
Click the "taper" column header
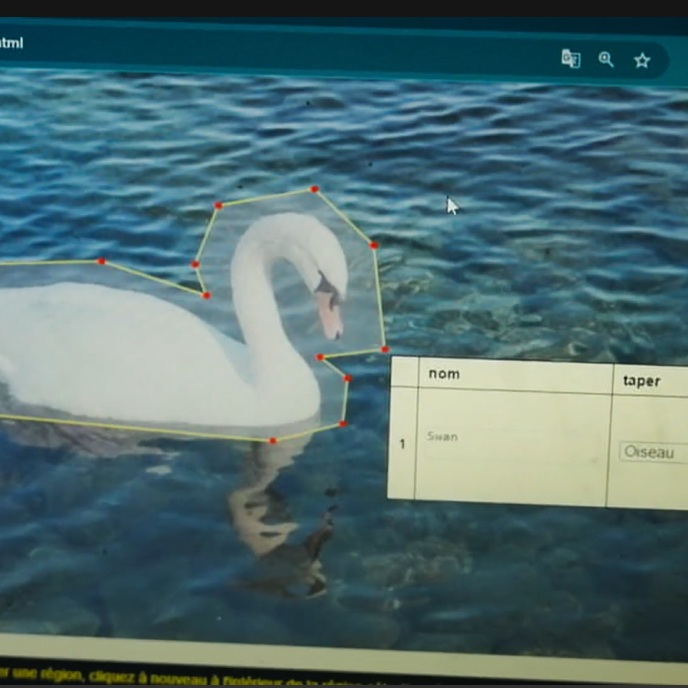click(642, 381)
